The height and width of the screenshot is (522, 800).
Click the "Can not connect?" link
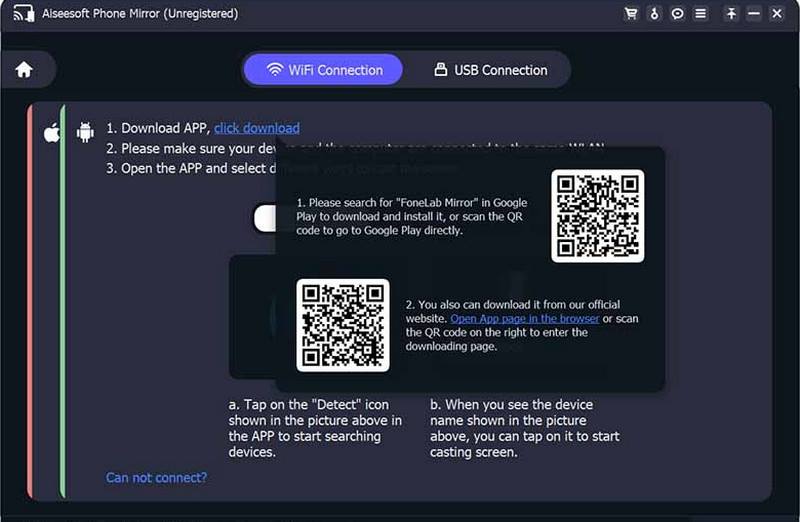point(156,478)
